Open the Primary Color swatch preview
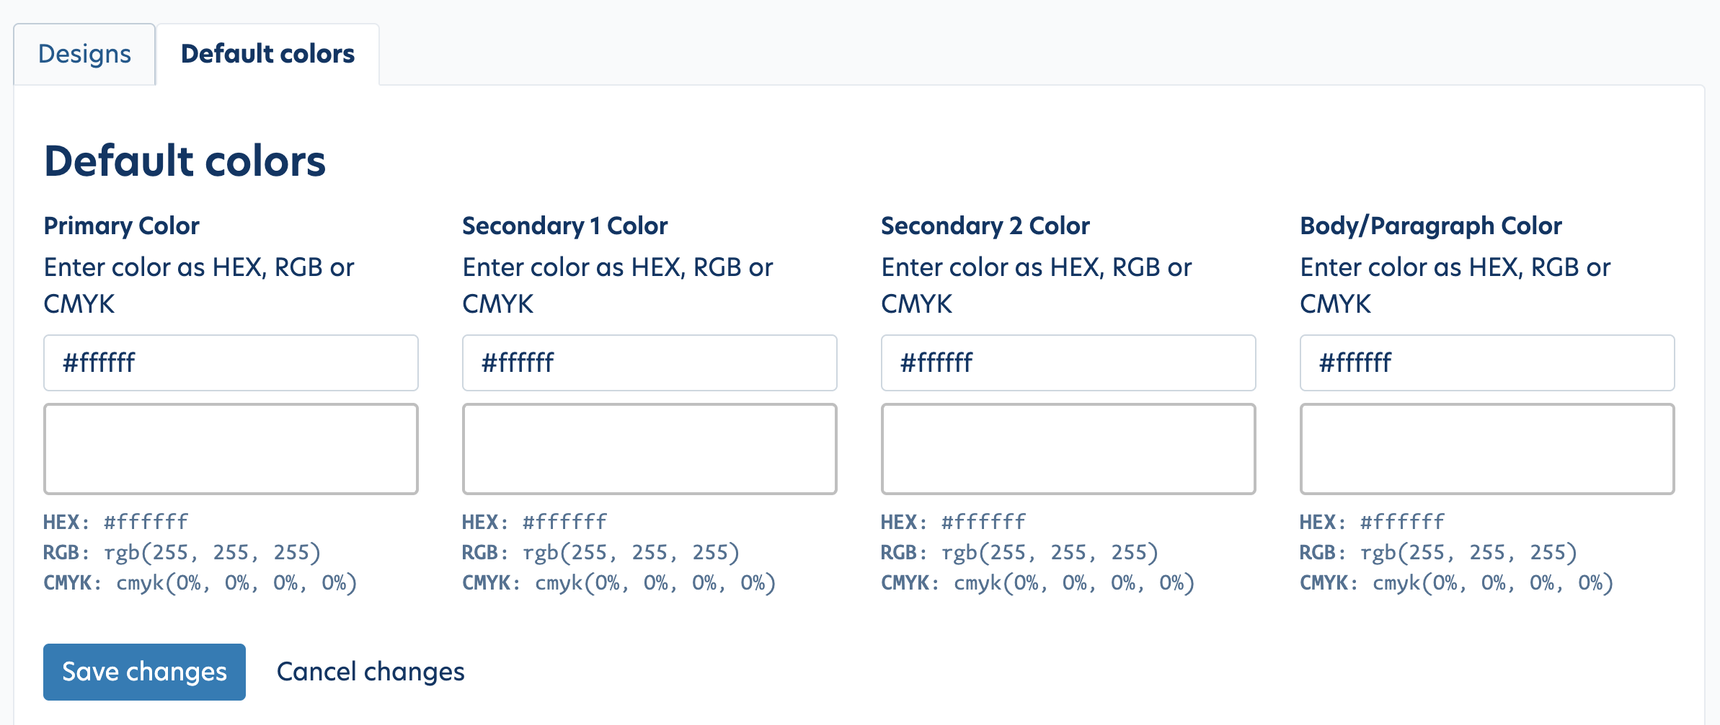This screenshot has width=1720, height=725. click(231, 449)
